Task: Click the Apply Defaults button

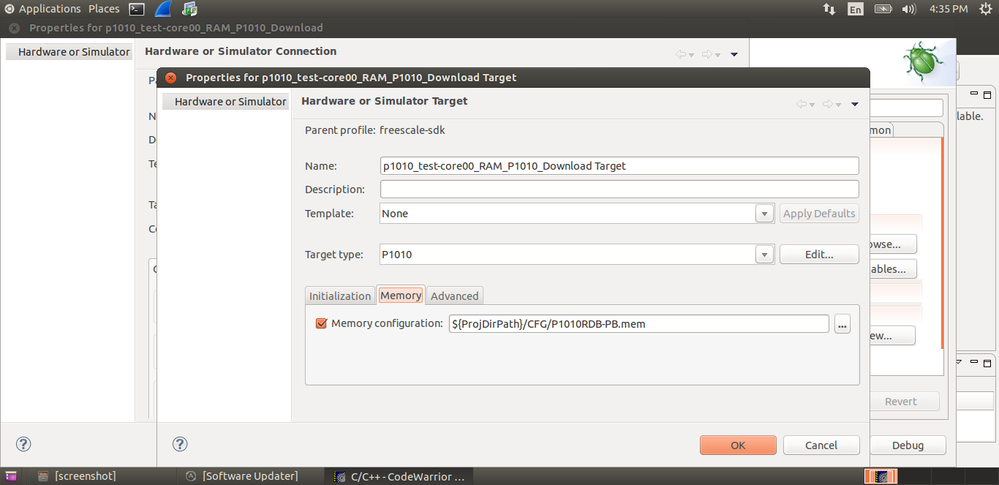Action: 819,214
